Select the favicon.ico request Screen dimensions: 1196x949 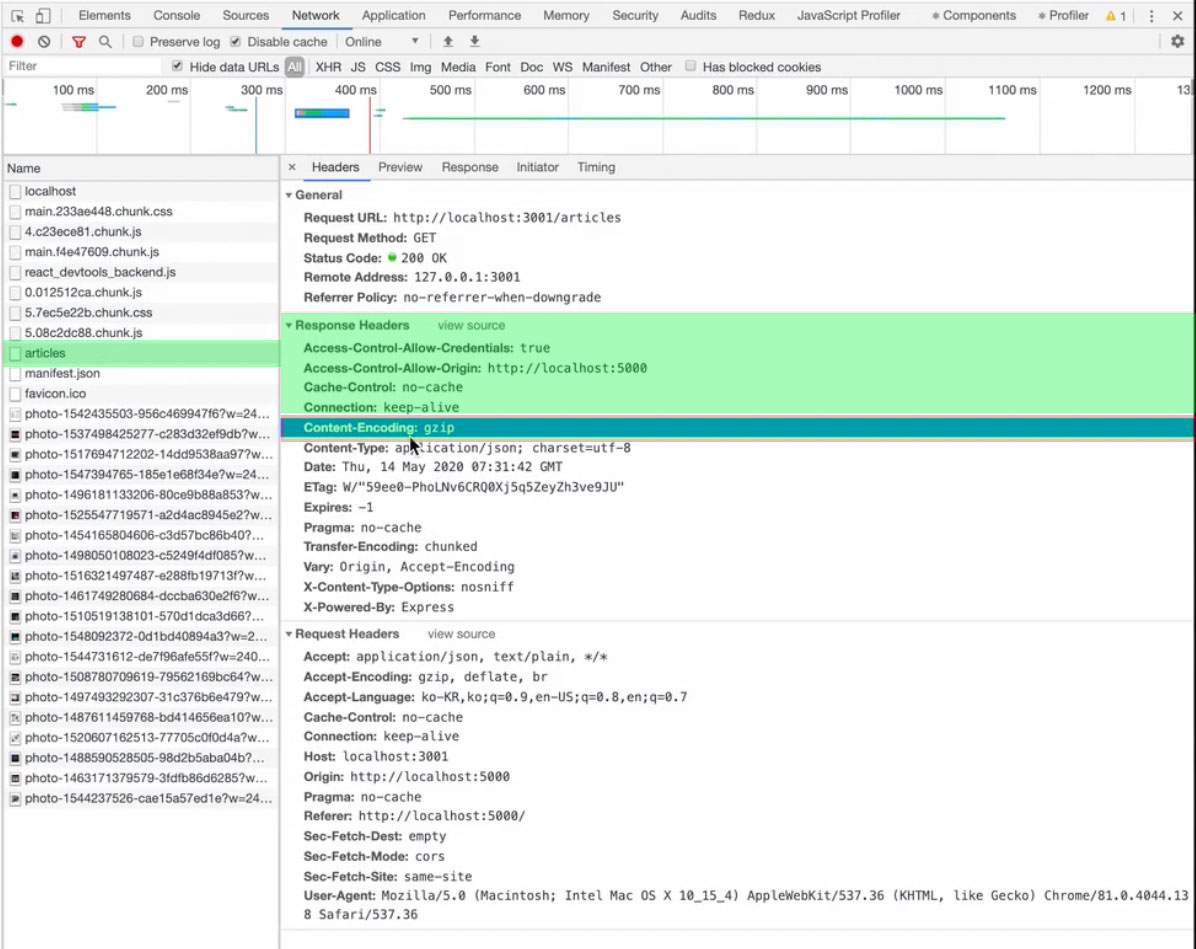pos(141,394)
